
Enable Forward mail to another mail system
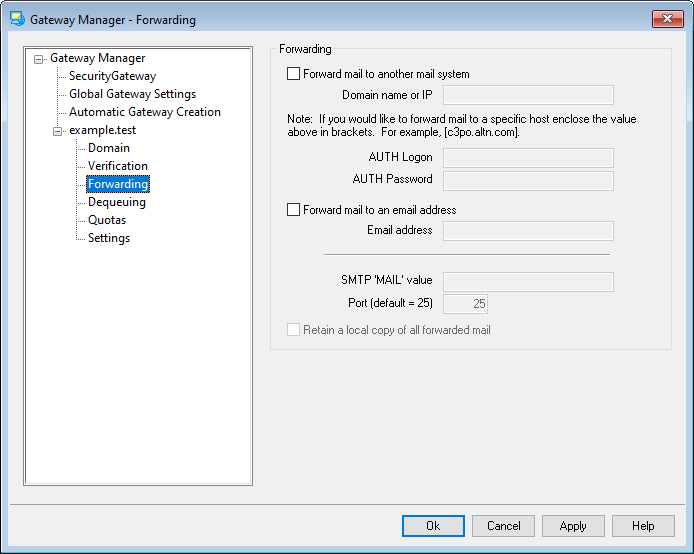[x=293, y=73]
